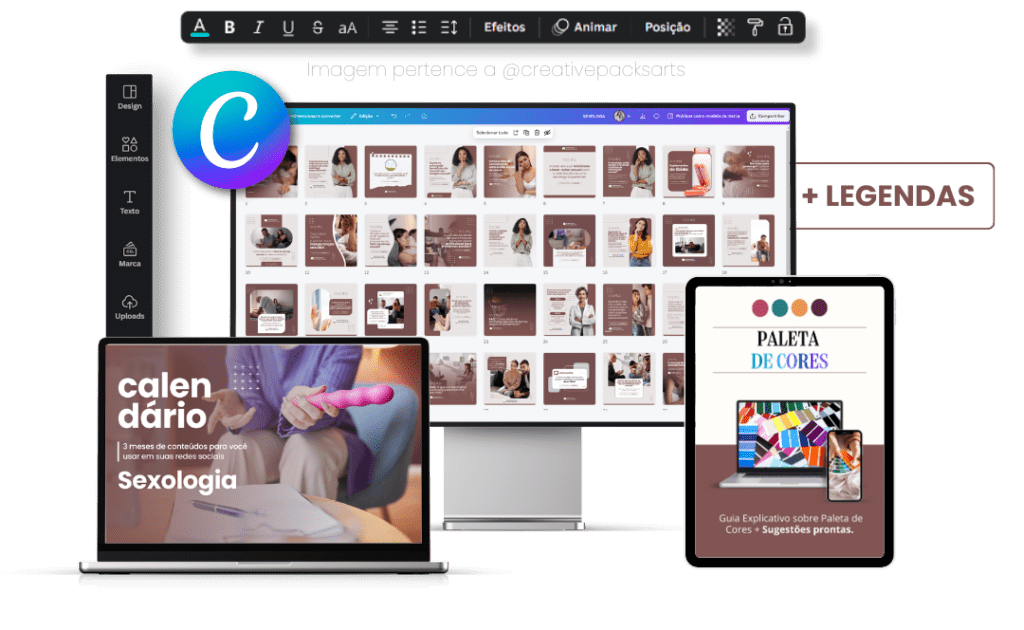Click the Animar button
The width and height of the screenshot is (1024, 630).
(x=585, y=27)
